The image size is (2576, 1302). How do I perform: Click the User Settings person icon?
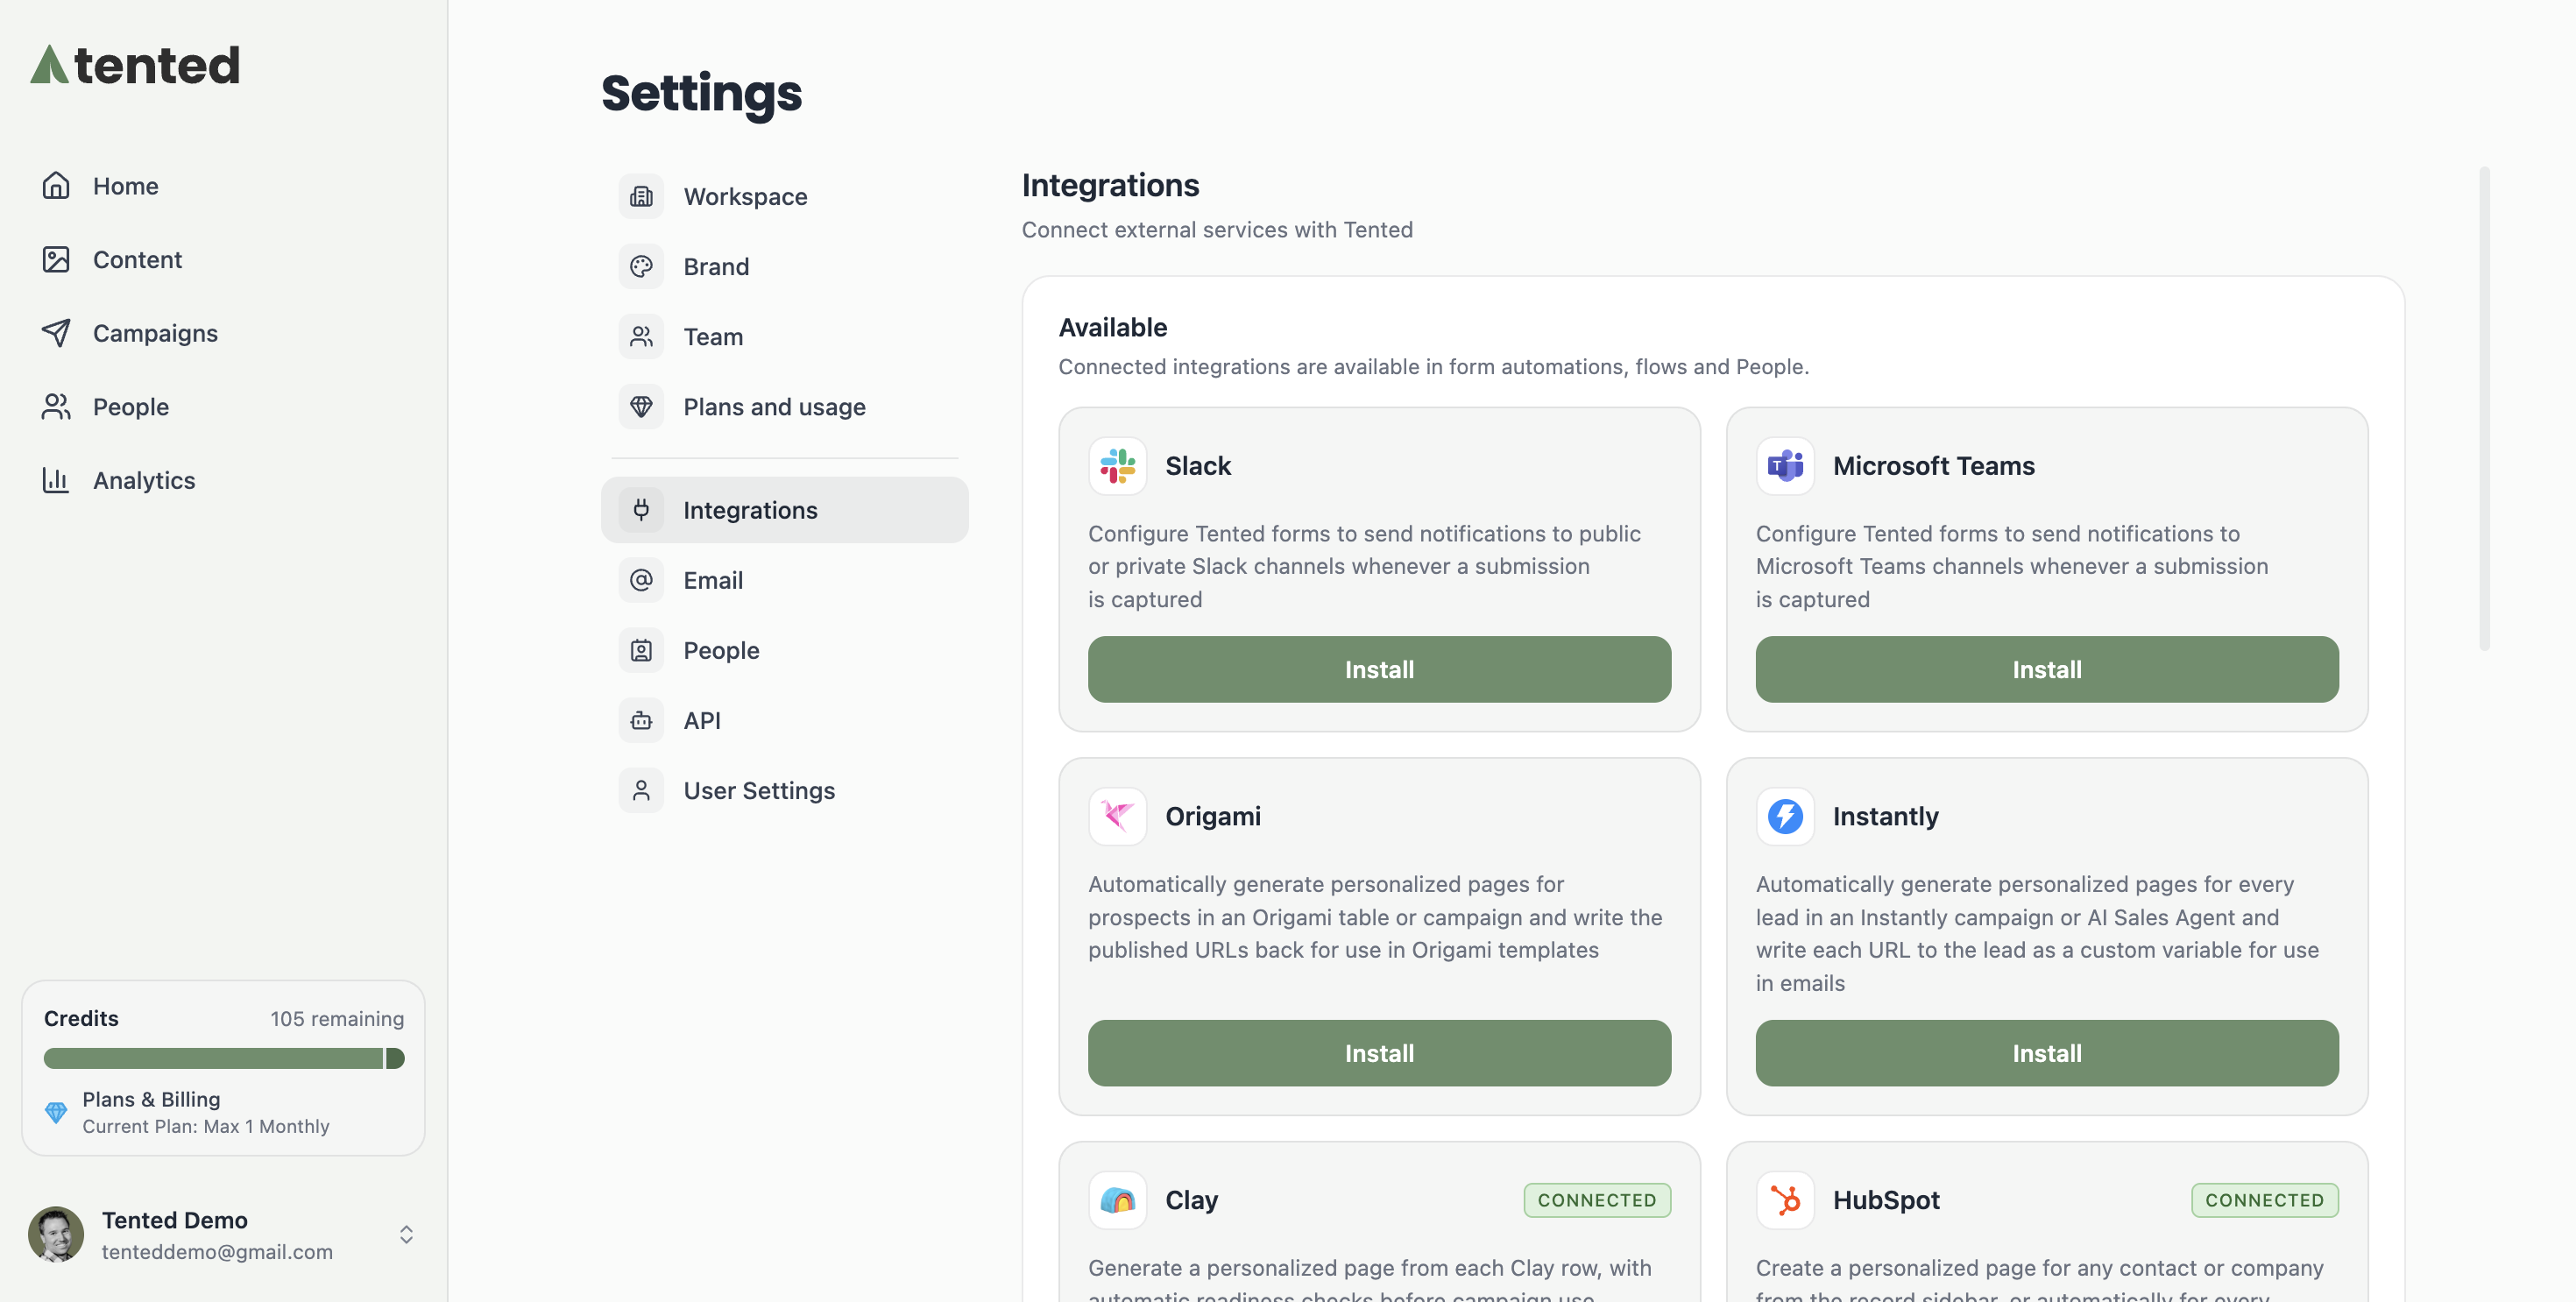point(641,790)
